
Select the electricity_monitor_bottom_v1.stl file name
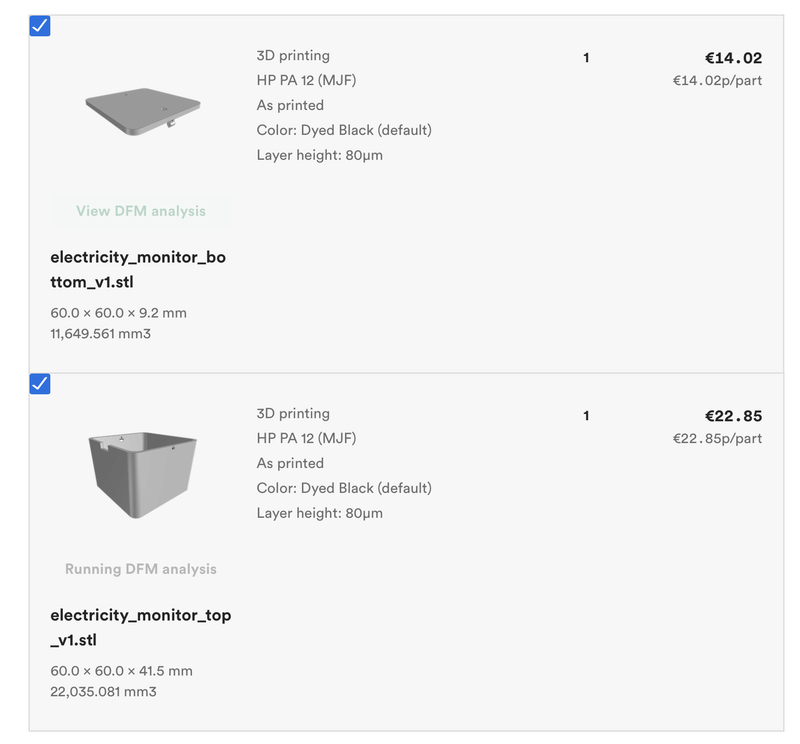click(x=138, y=270)
